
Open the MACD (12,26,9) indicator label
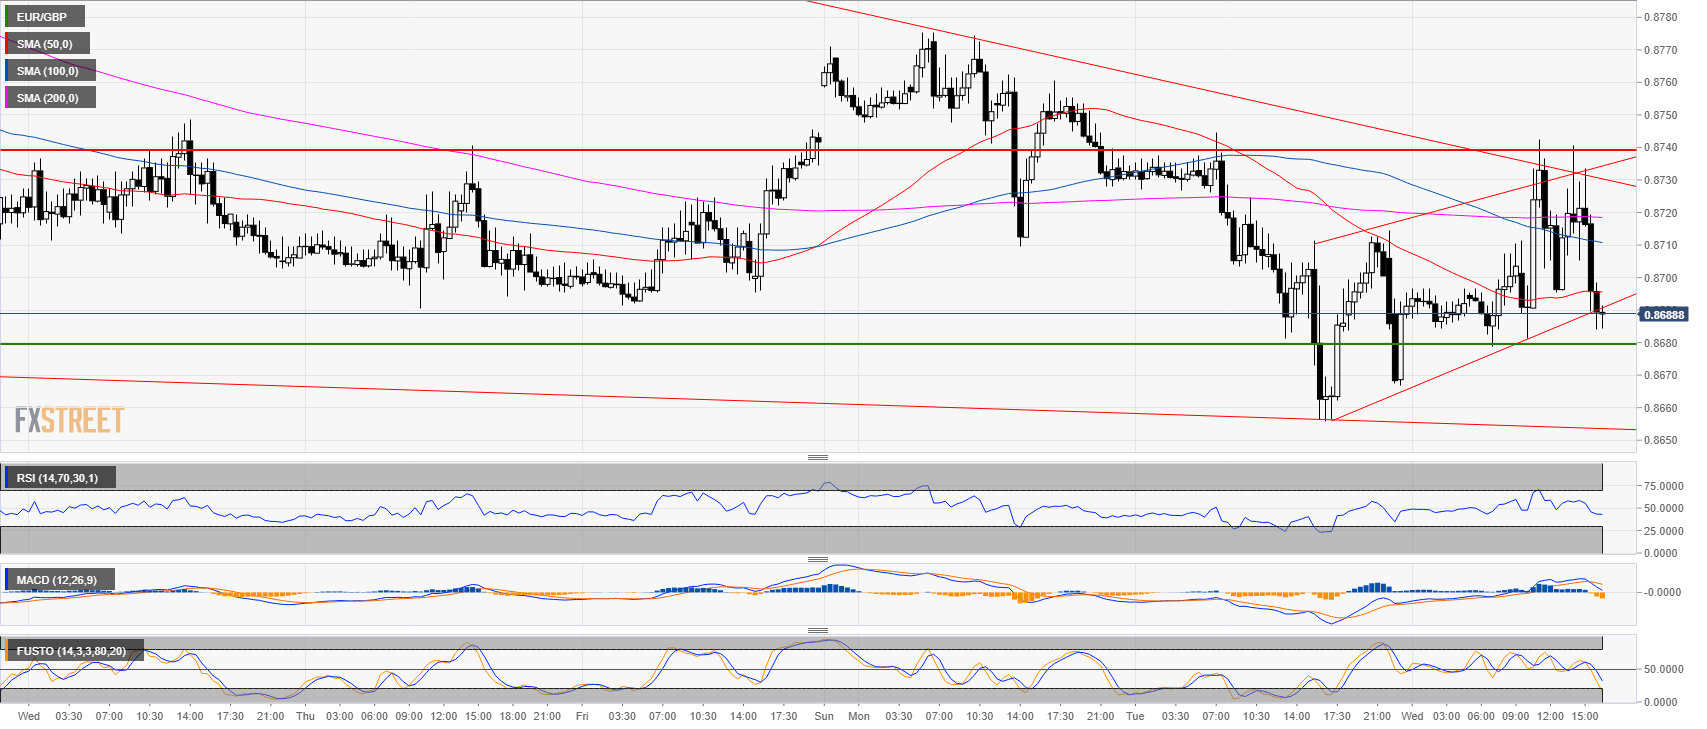tap(57, 580)
